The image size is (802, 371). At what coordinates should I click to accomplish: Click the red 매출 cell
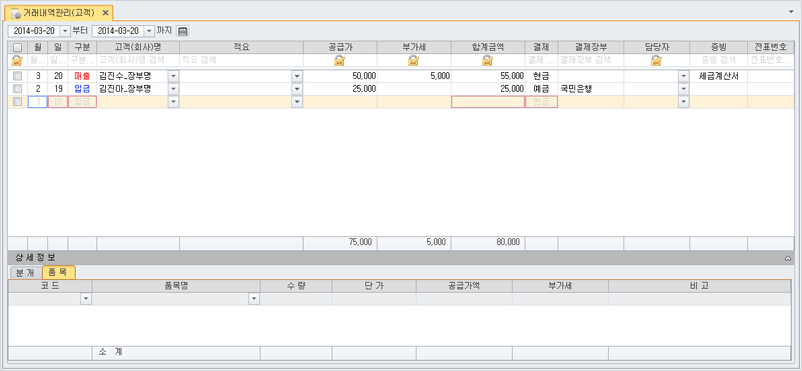pyautogui.click(x=82, y=76)
